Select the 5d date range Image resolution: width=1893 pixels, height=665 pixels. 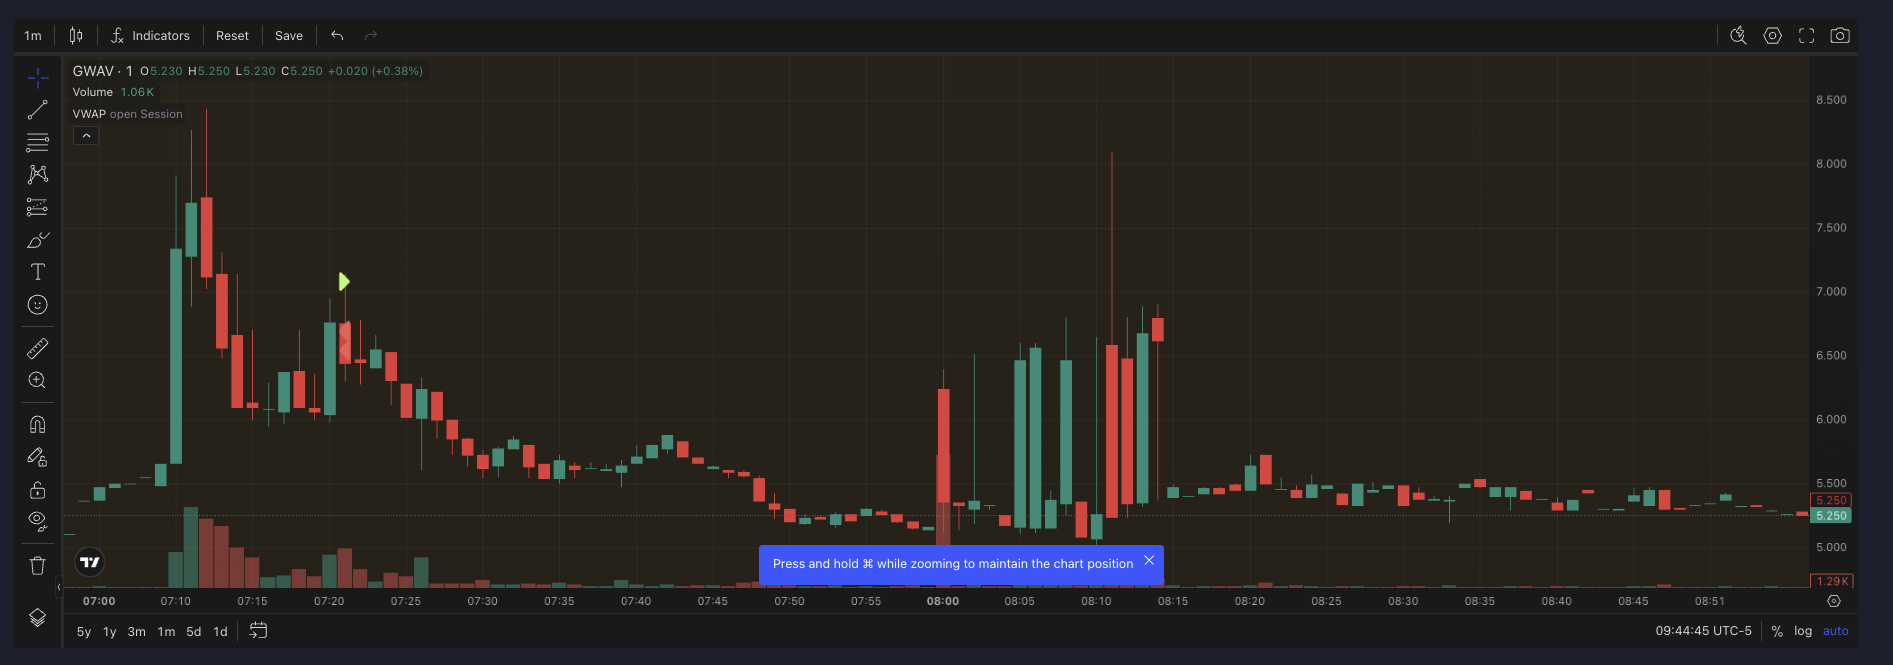coord(194,632)
